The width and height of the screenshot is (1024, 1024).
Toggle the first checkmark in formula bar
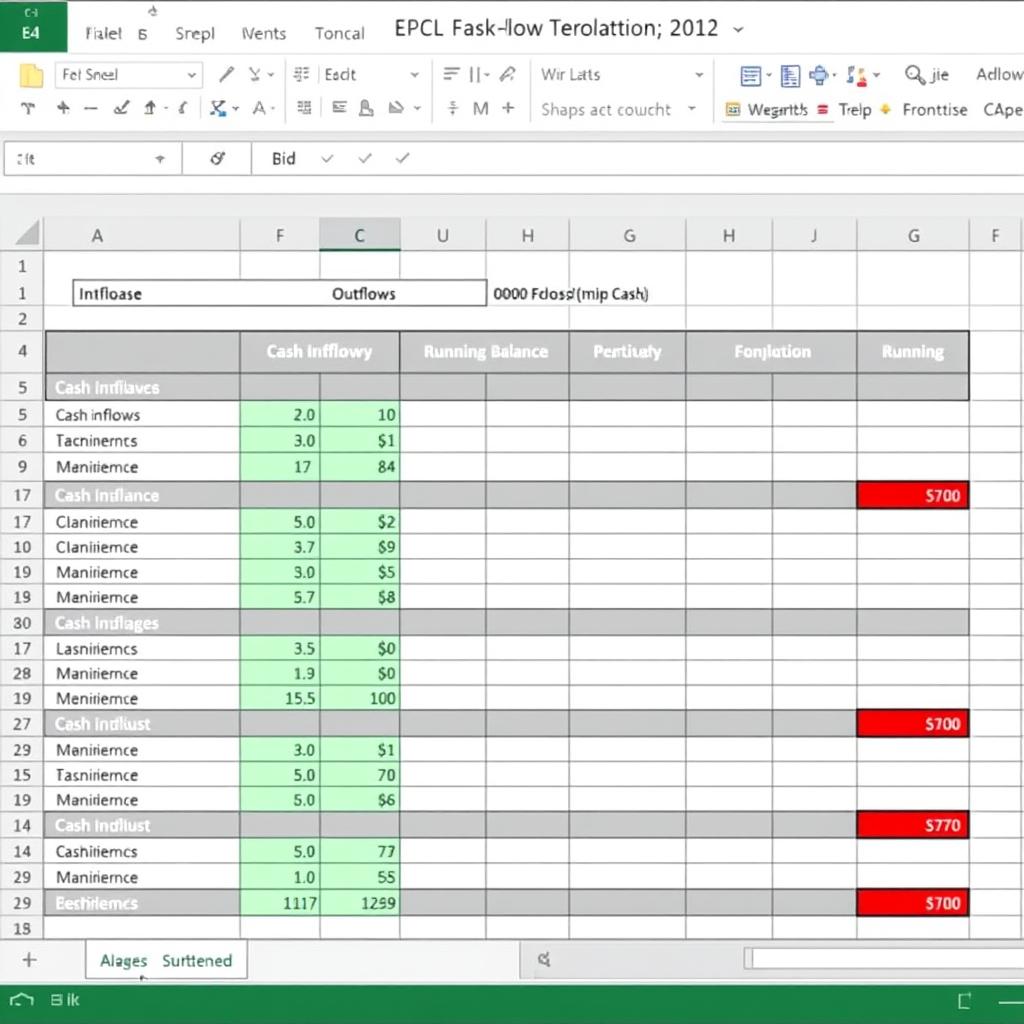325,157
